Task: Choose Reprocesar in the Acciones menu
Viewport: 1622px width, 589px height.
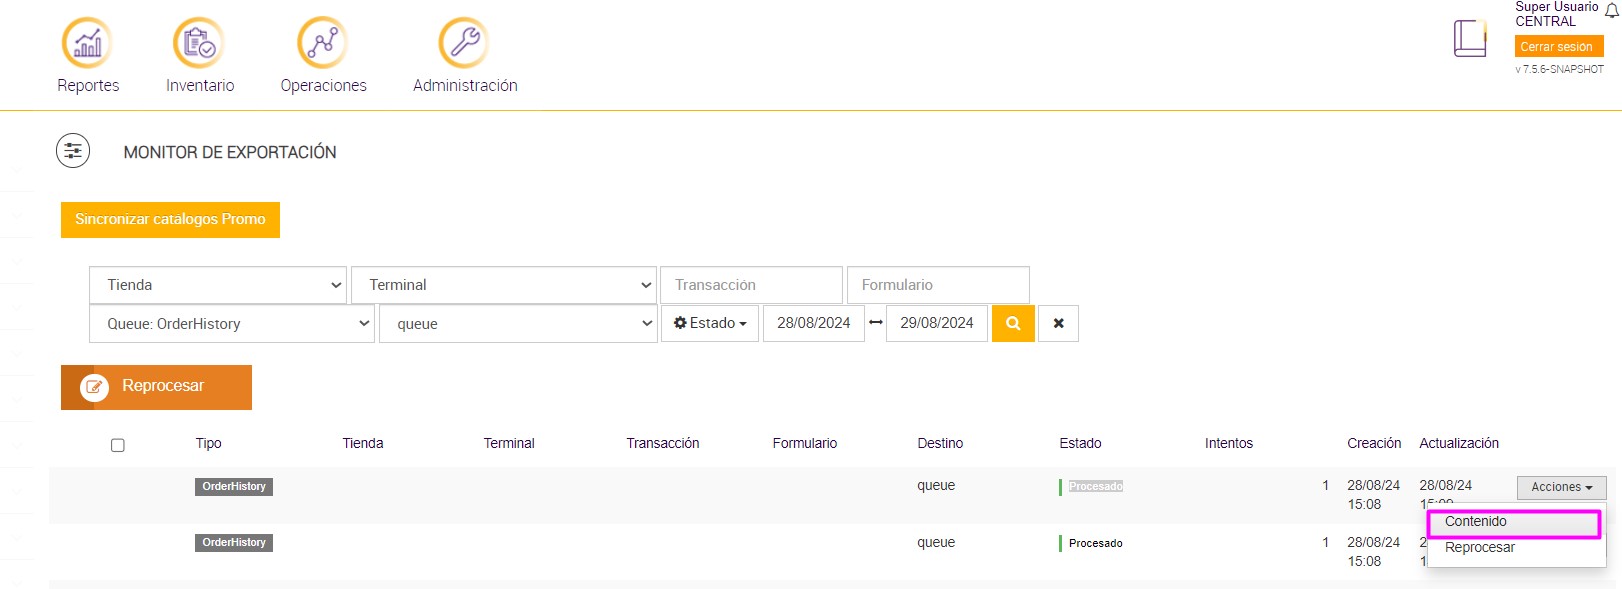Action: click(1480, 548)
